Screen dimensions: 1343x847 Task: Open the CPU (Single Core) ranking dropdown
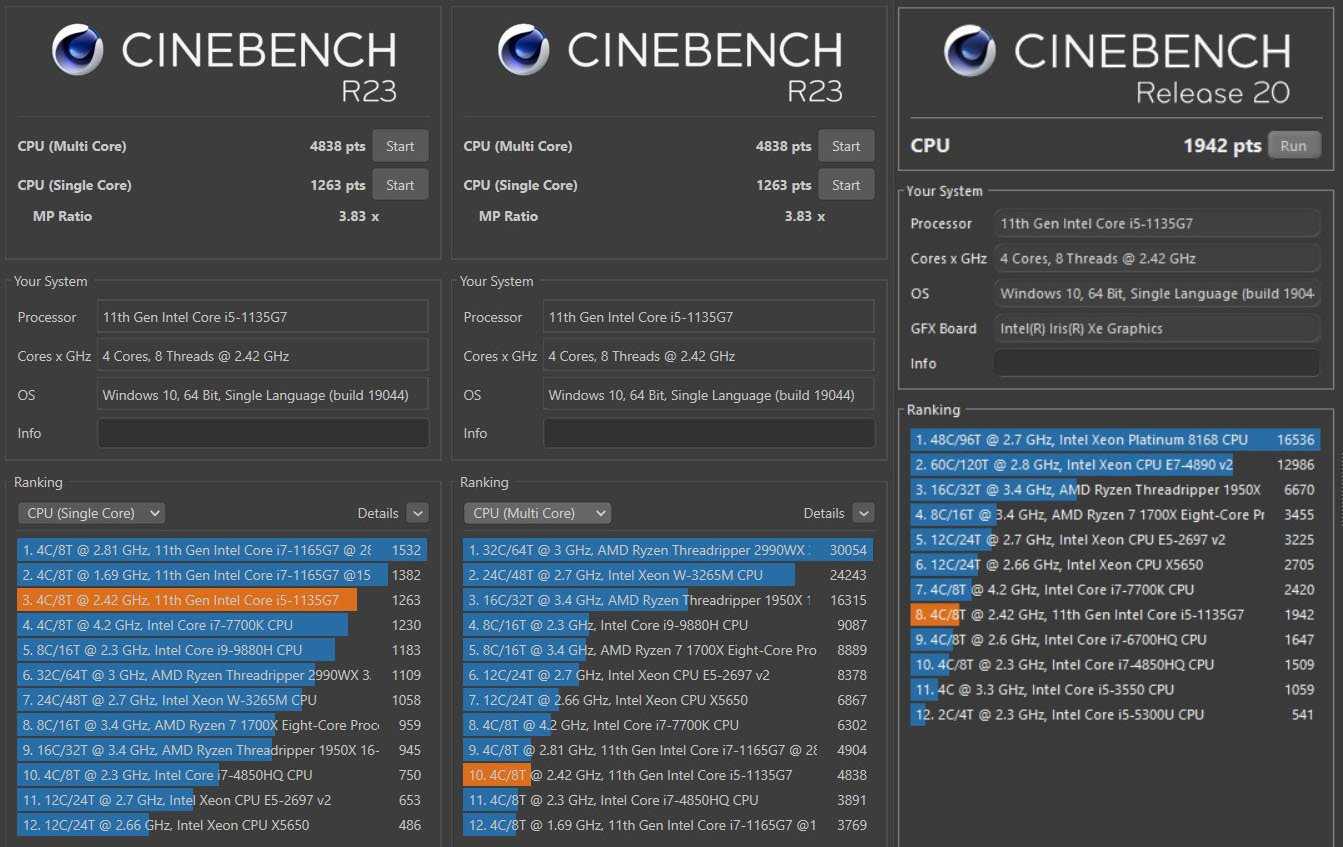coord(91,513)
